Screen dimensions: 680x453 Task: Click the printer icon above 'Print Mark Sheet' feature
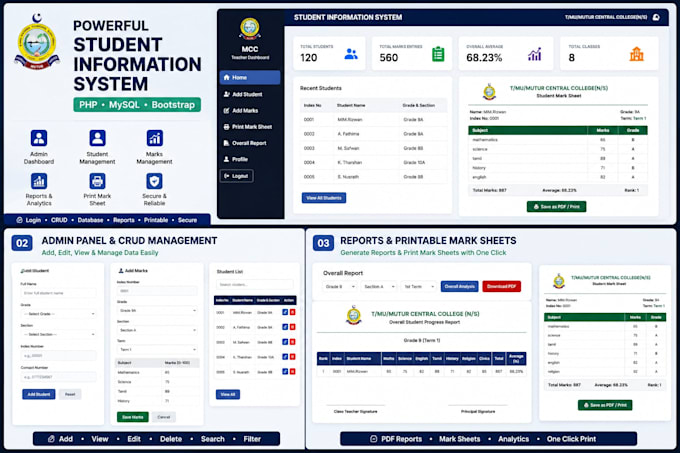97,181
